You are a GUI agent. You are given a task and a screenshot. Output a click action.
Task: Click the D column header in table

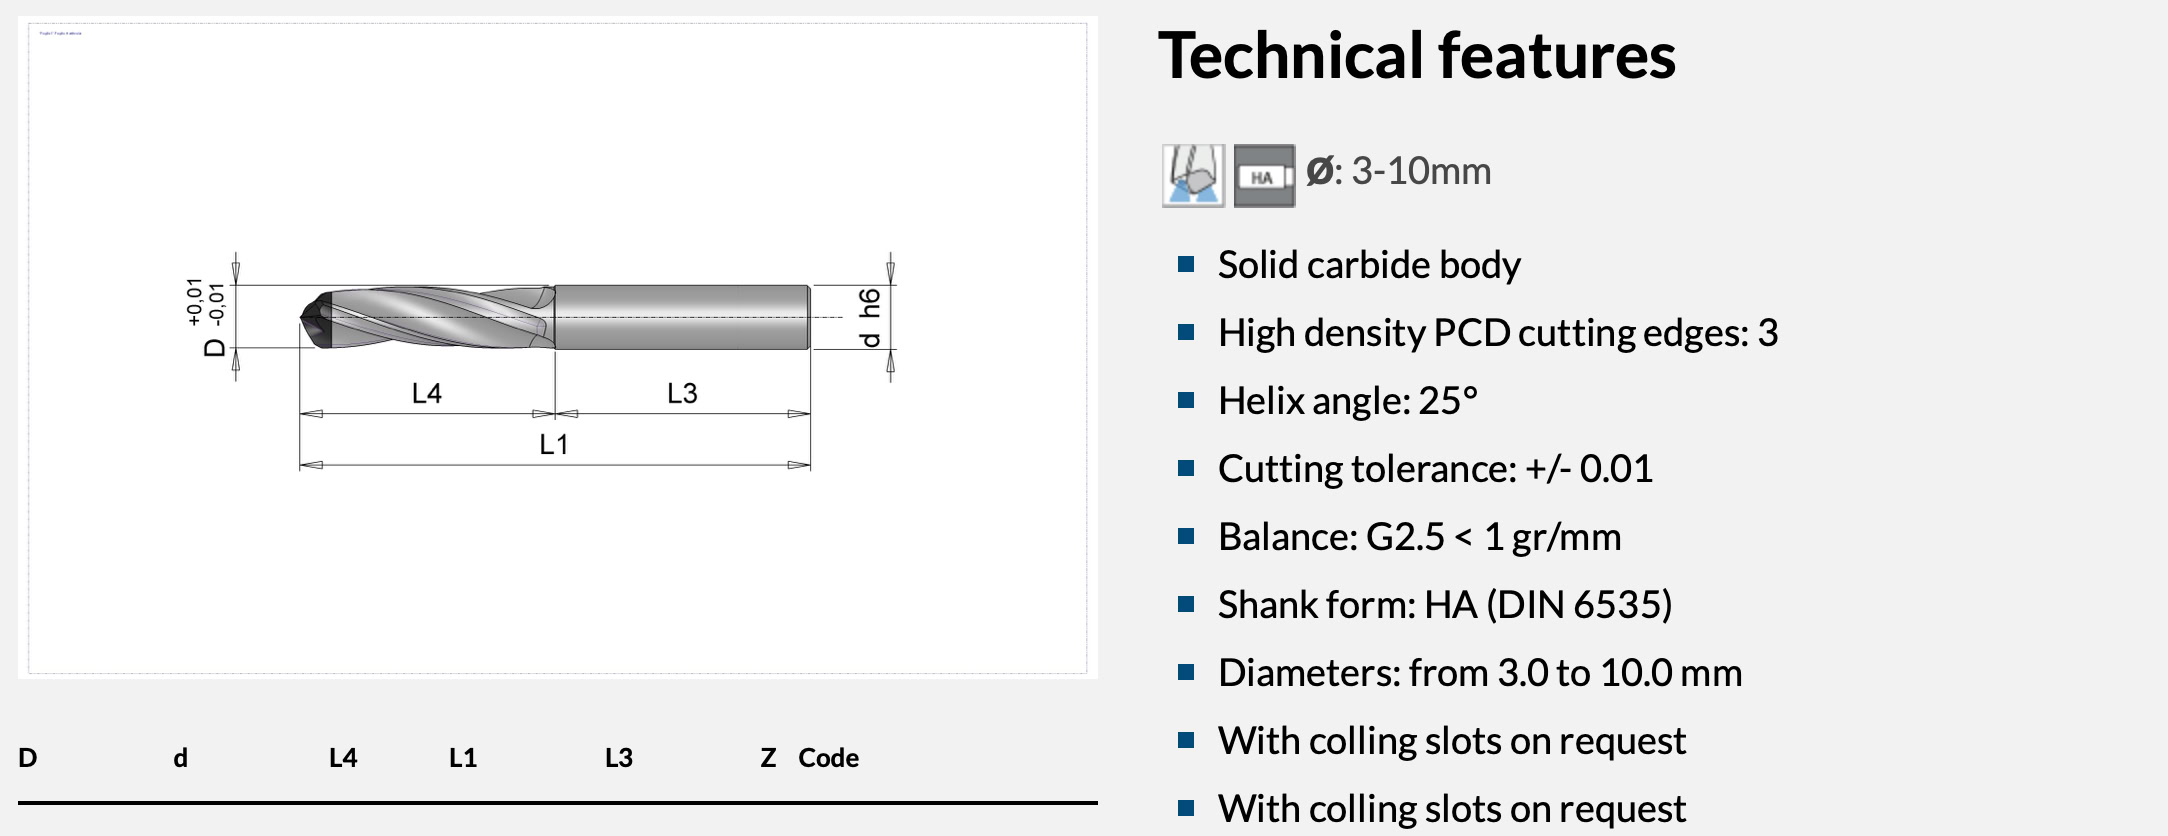[x=28, y=758]
